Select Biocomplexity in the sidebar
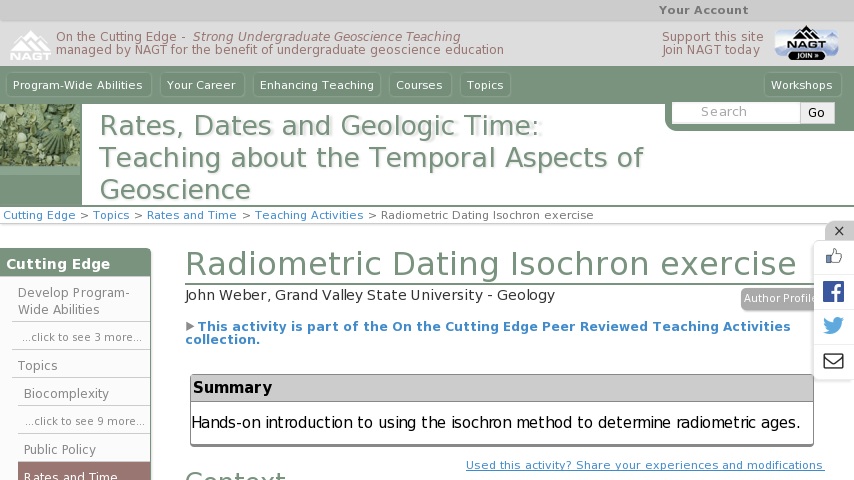854x480 pixels. [66, 393]
